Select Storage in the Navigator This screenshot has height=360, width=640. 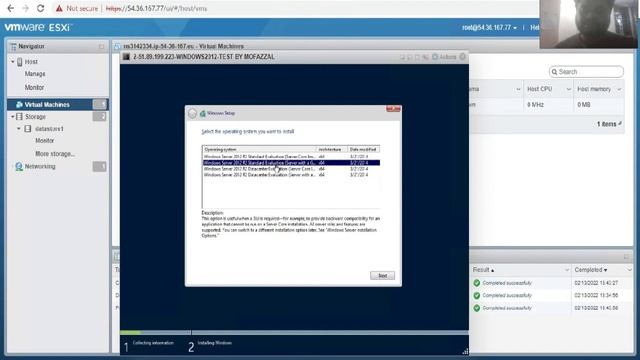[x=35, y=117]
